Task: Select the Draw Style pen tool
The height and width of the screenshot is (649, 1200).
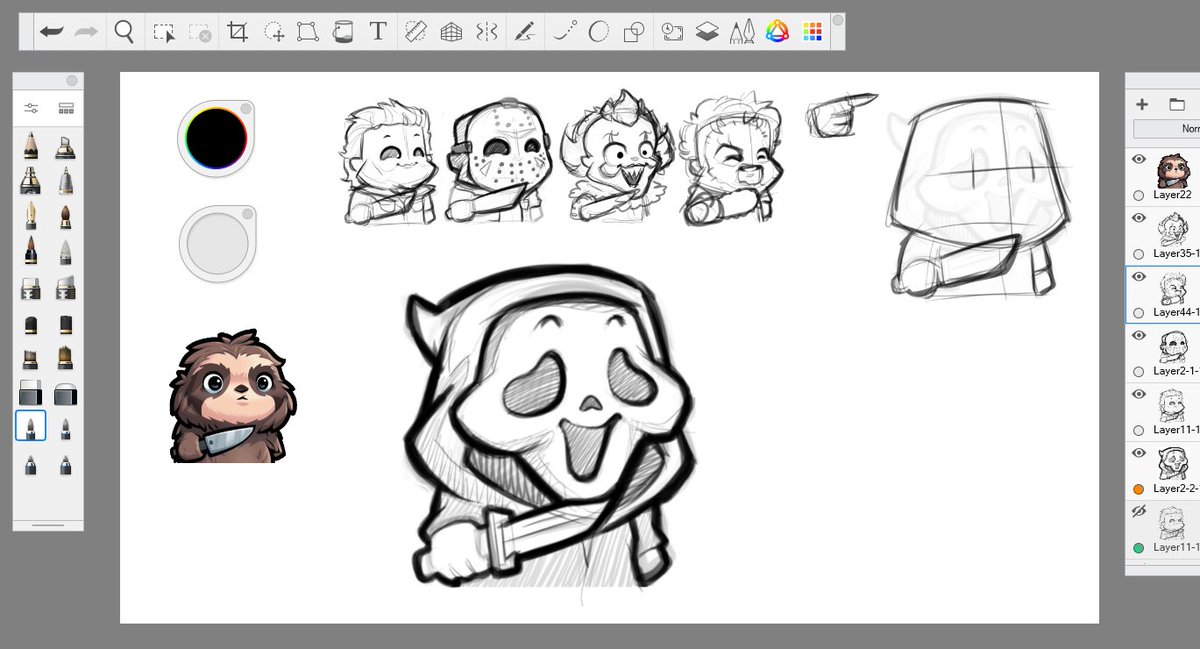Action: 524,32
